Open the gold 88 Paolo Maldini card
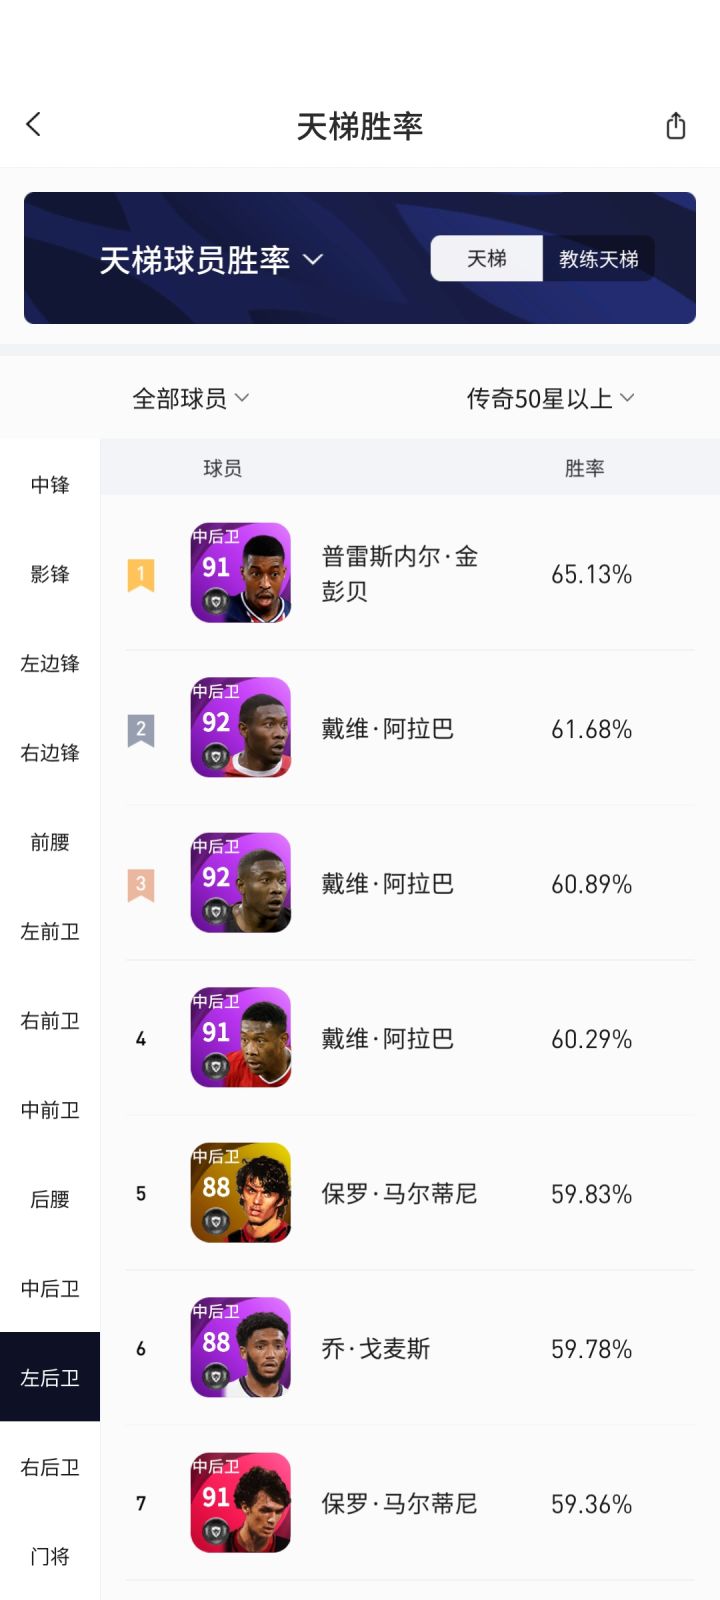Screen dimensions: 720x1600 241,1192
